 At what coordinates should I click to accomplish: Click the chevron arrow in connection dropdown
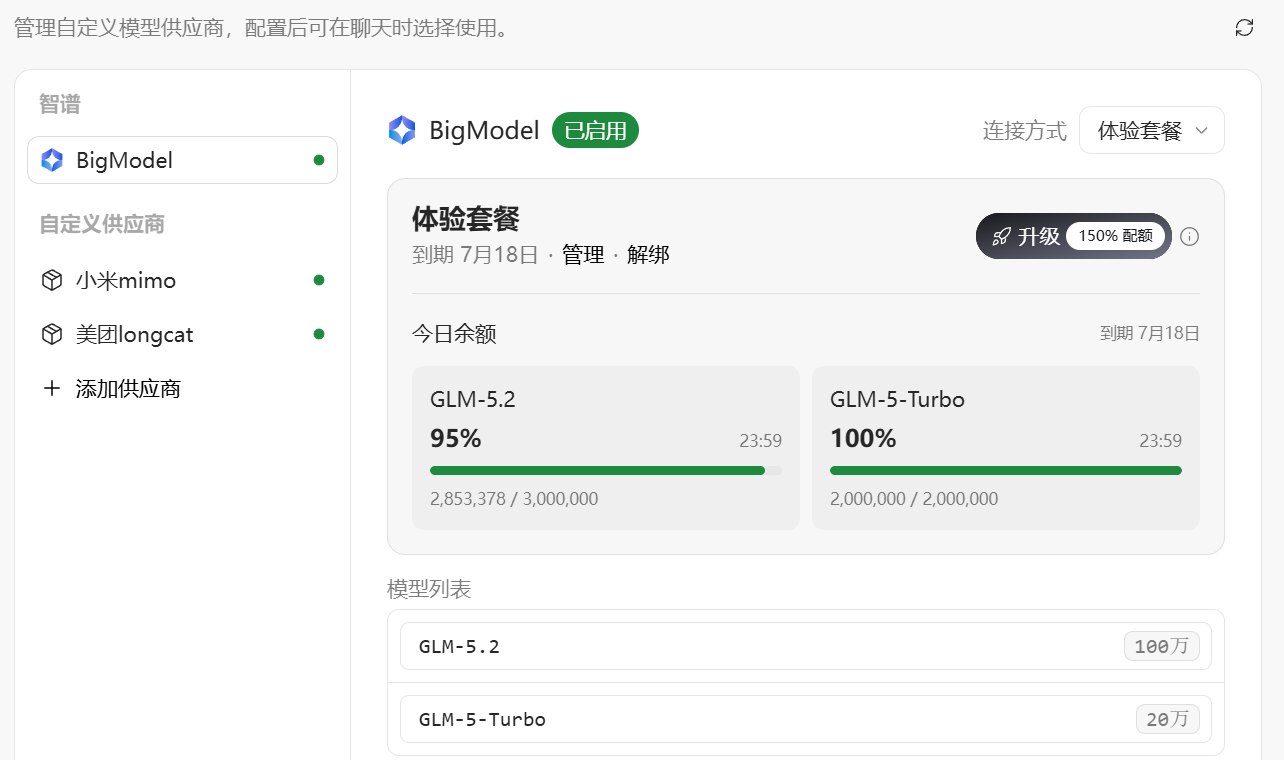(1202, 131)
